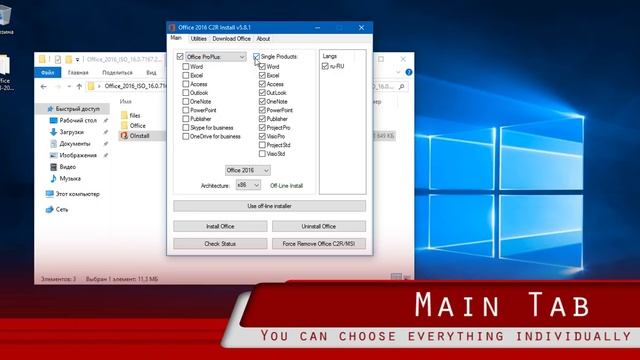This screenshot has height=360, width=640.
Task: Check OneDrive for business checkbox
Action: click(x=186, y=136)
